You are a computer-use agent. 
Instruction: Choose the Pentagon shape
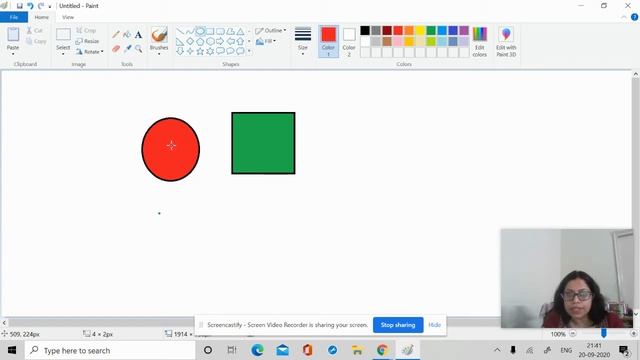(200, 41)
